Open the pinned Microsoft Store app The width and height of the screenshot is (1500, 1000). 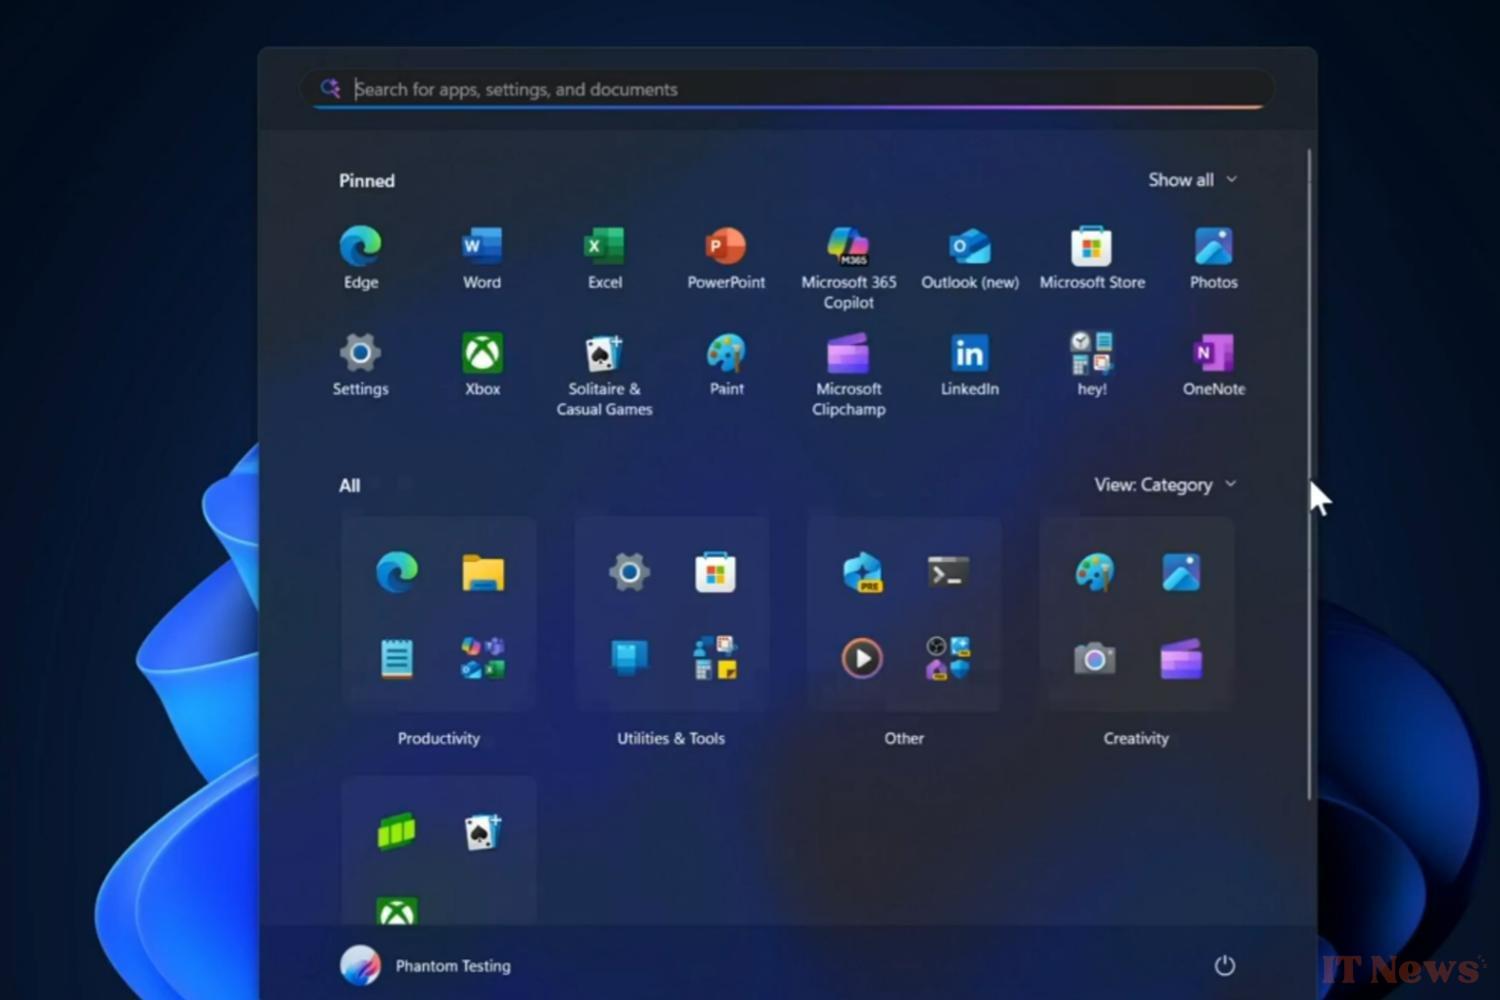pyautogui.click(x=1092, y=258)
